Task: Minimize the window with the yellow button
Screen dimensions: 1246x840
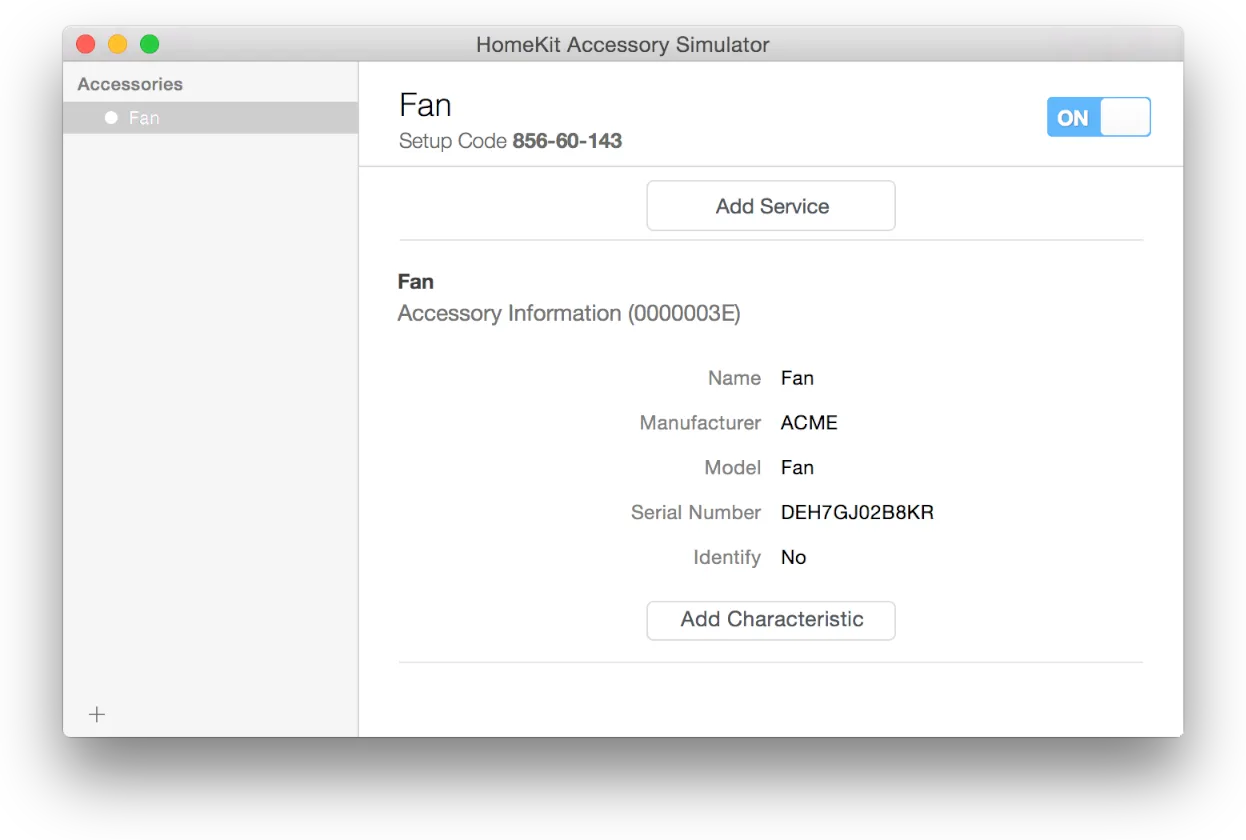Action: [x=118, y=44]
